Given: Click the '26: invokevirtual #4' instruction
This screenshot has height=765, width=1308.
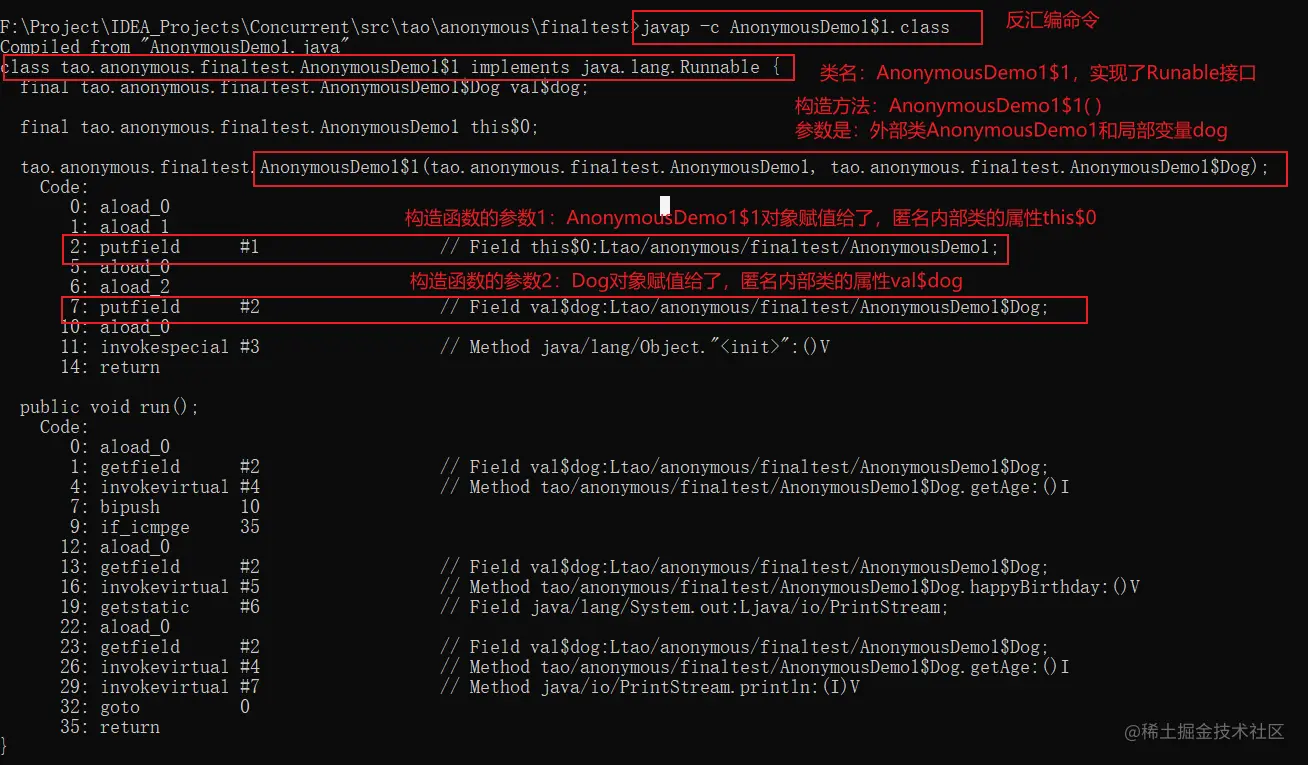Looking at the screenshot, I should (x=160, y=667).
